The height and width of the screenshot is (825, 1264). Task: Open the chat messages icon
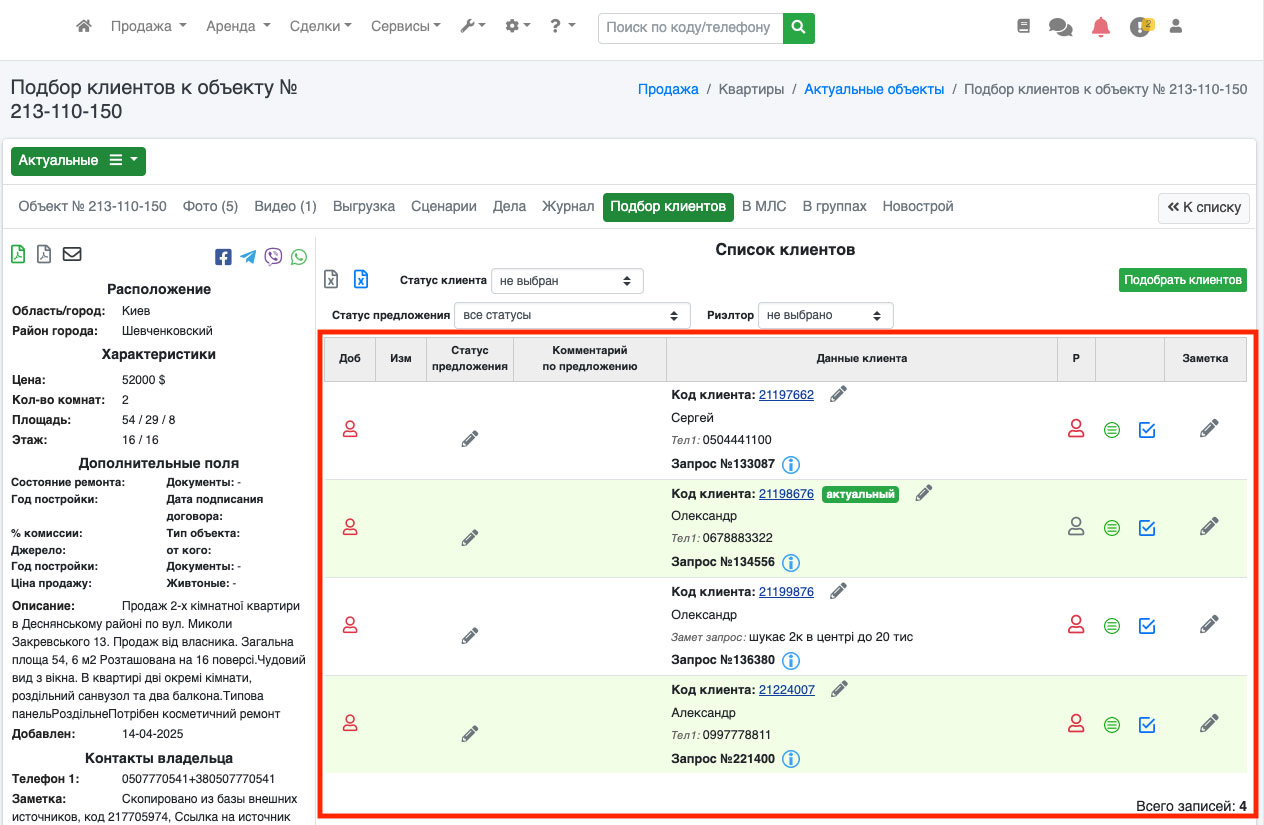[1060, 27]
